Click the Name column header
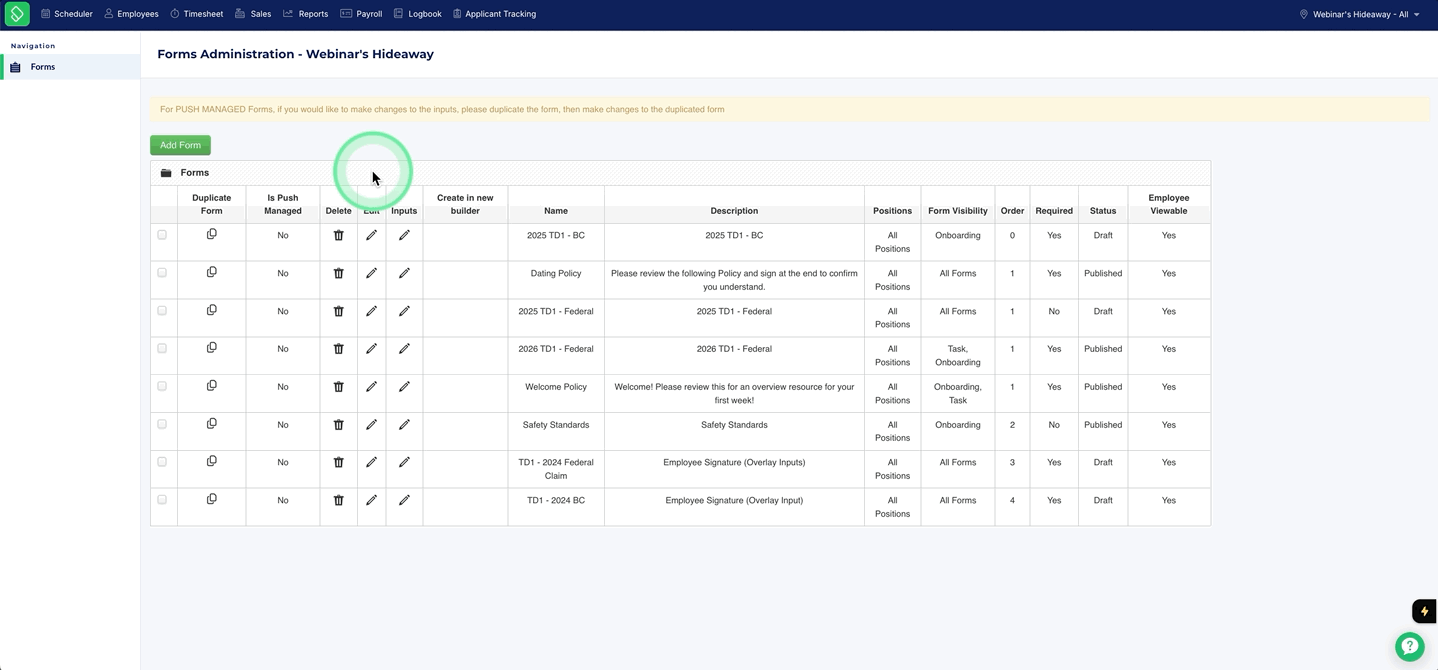 tap(556, 211)
